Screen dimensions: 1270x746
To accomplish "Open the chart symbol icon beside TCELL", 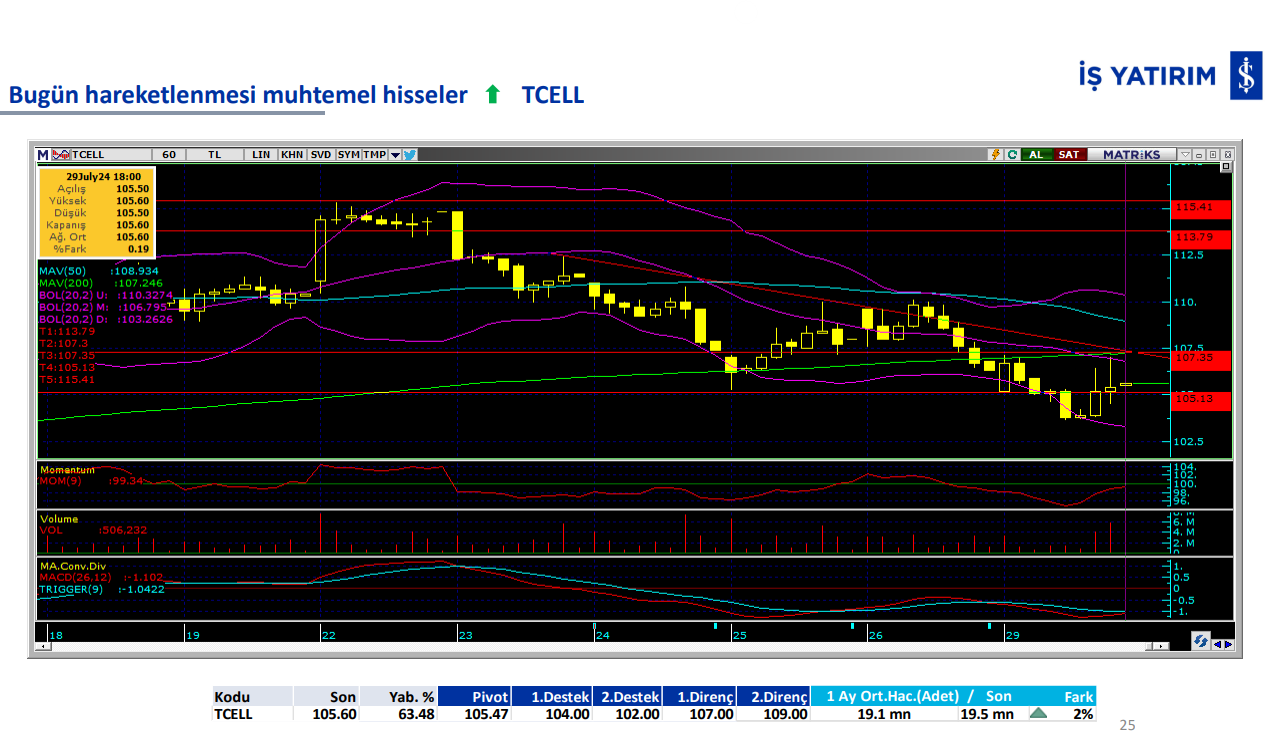I will [x=61, y=154].
